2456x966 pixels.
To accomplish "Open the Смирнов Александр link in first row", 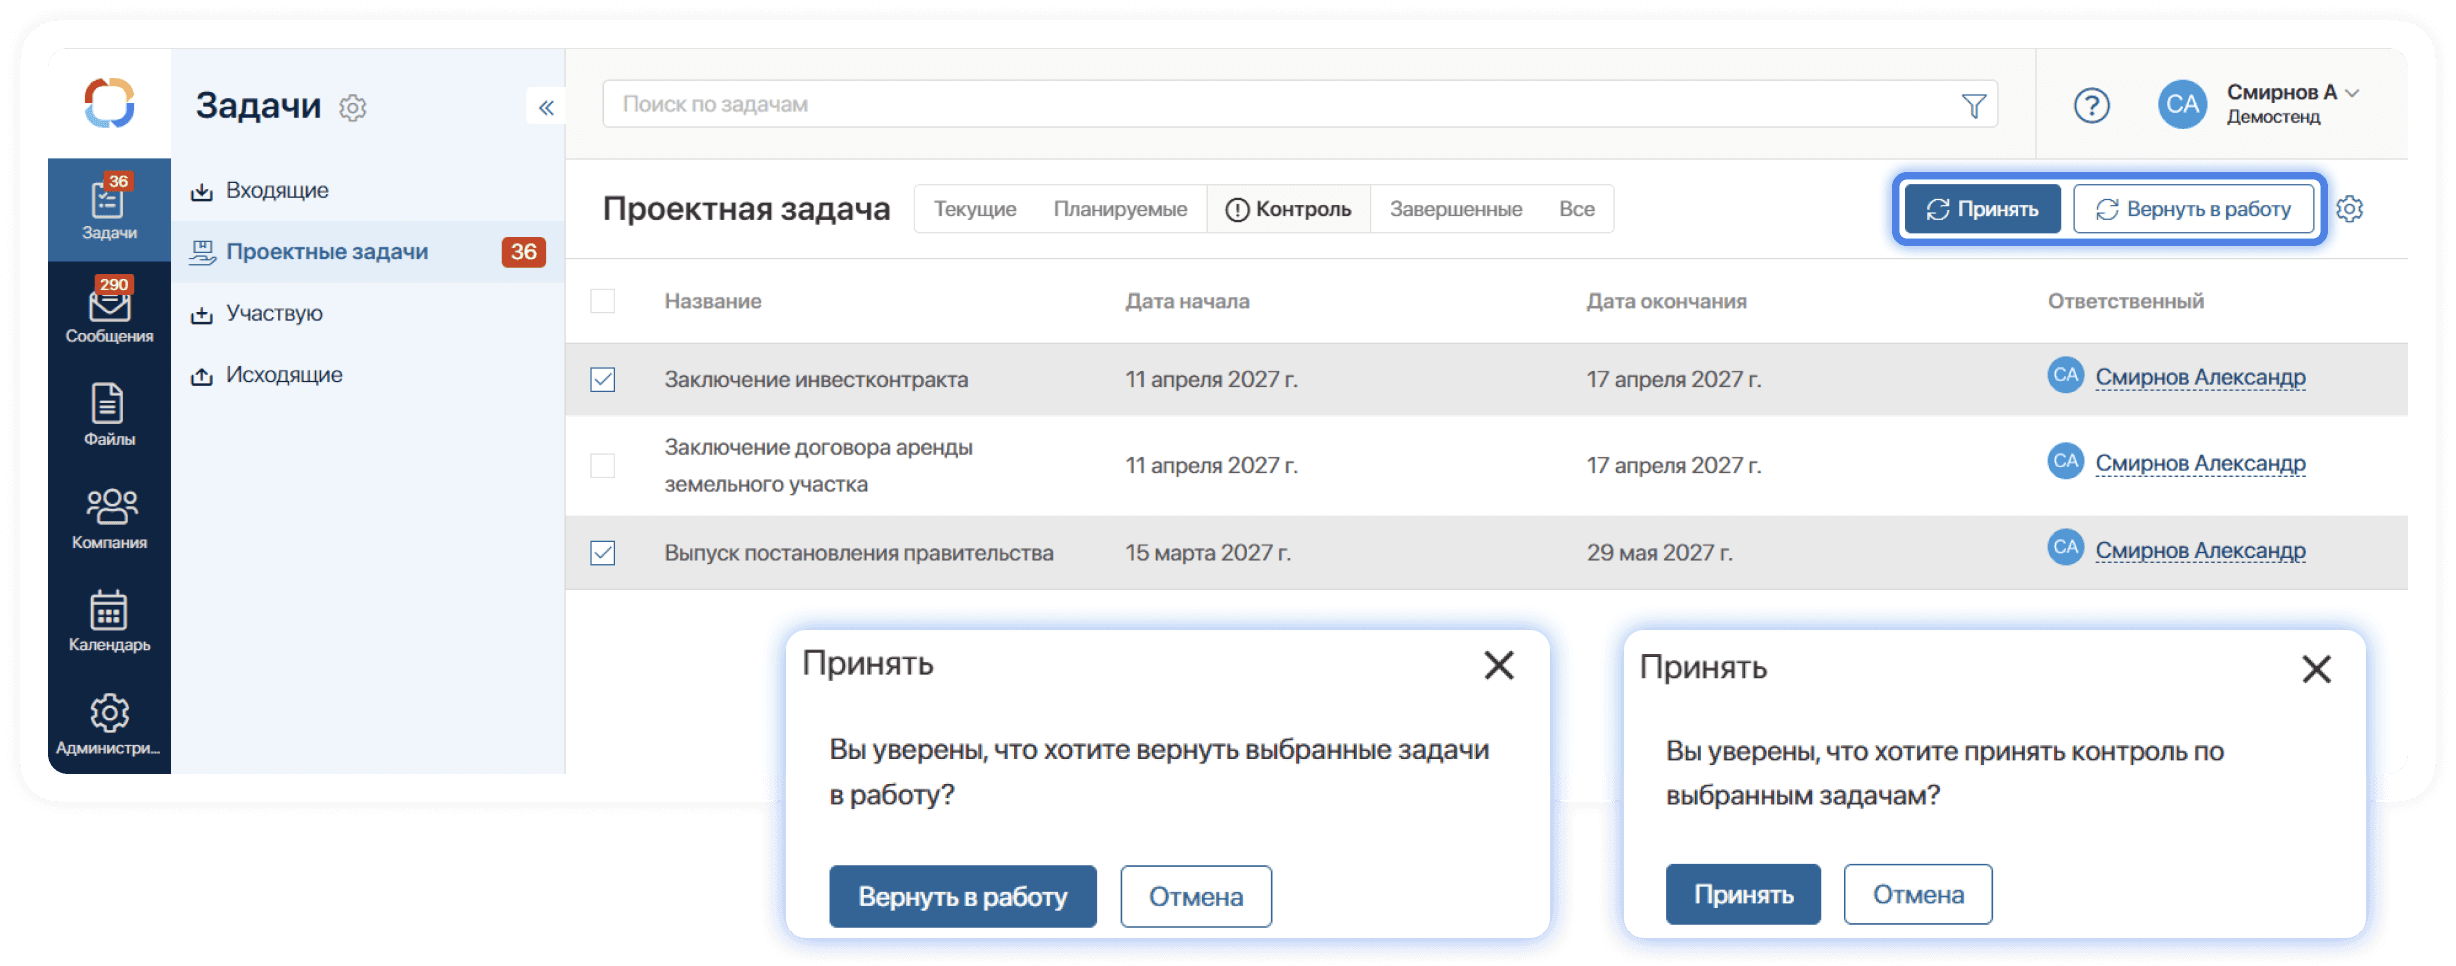I will pyautogui.click(x=2200, y=378).
